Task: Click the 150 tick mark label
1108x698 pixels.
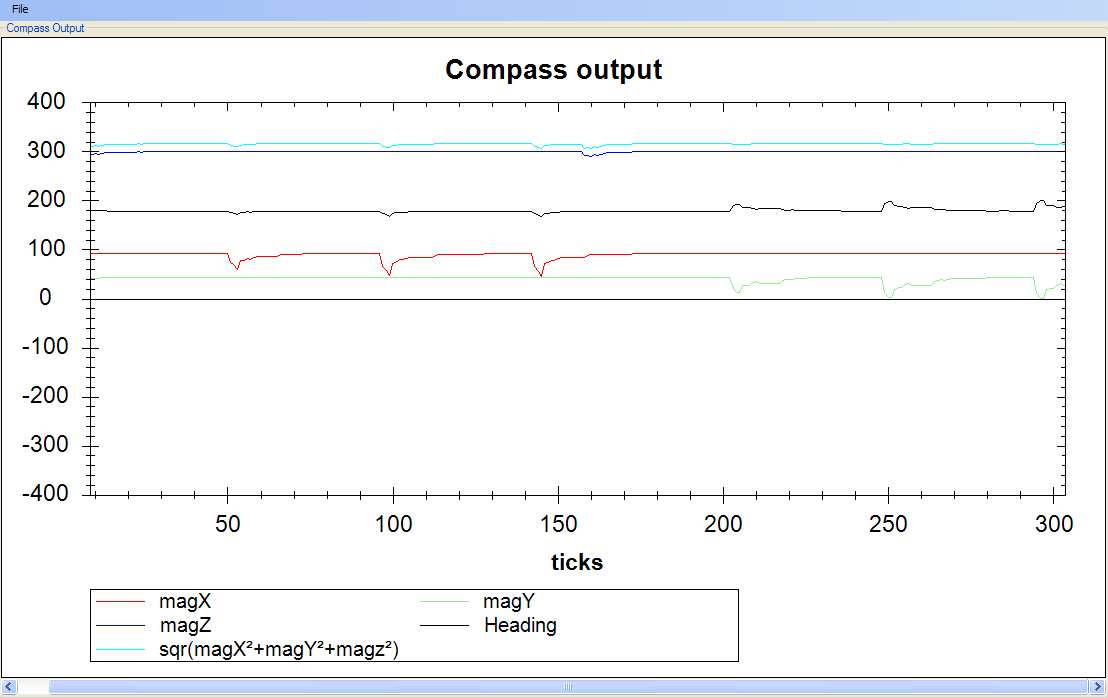Action: 558,524
